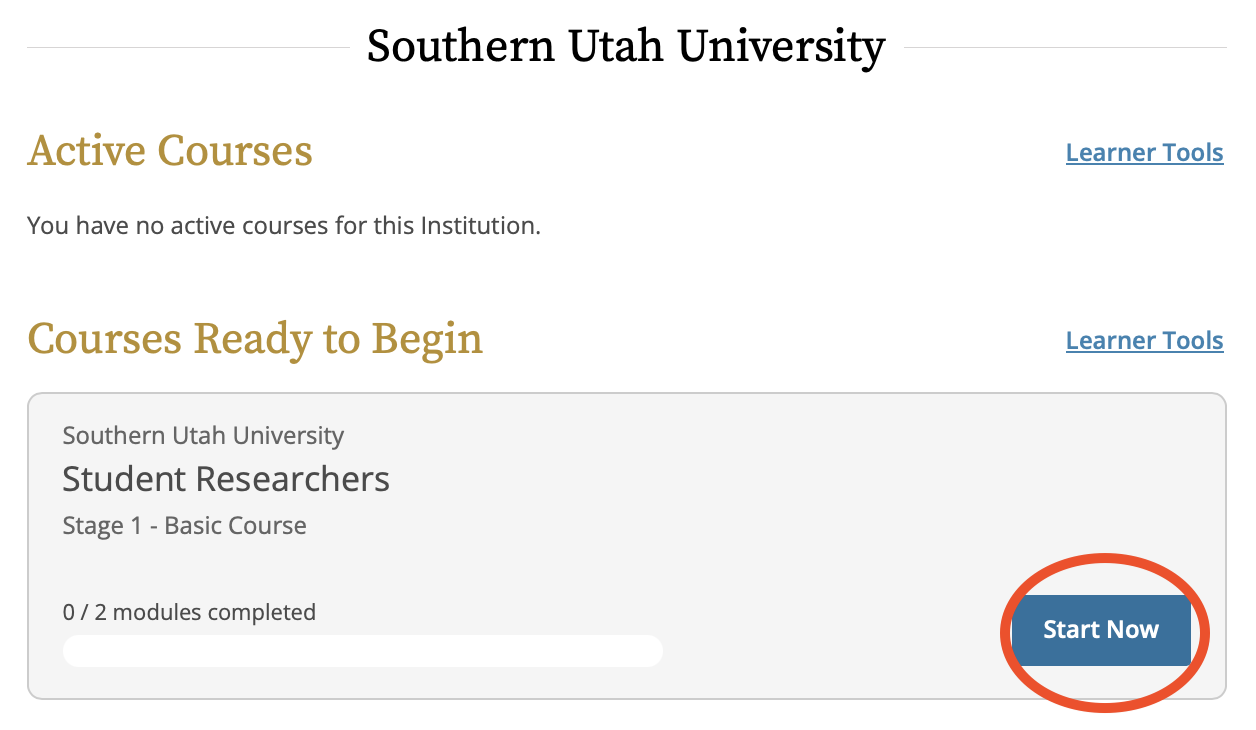Click the Active Courses section heading
This screenshot has width=1256, height=730.
click(170, 151)
